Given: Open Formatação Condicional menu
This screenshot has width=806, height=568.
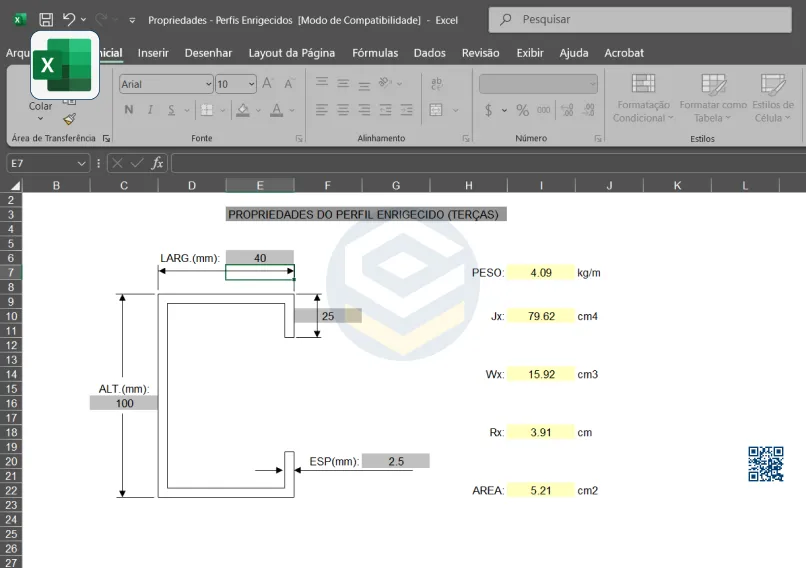Looking at the screenshot, I should [x=643, y=98].
